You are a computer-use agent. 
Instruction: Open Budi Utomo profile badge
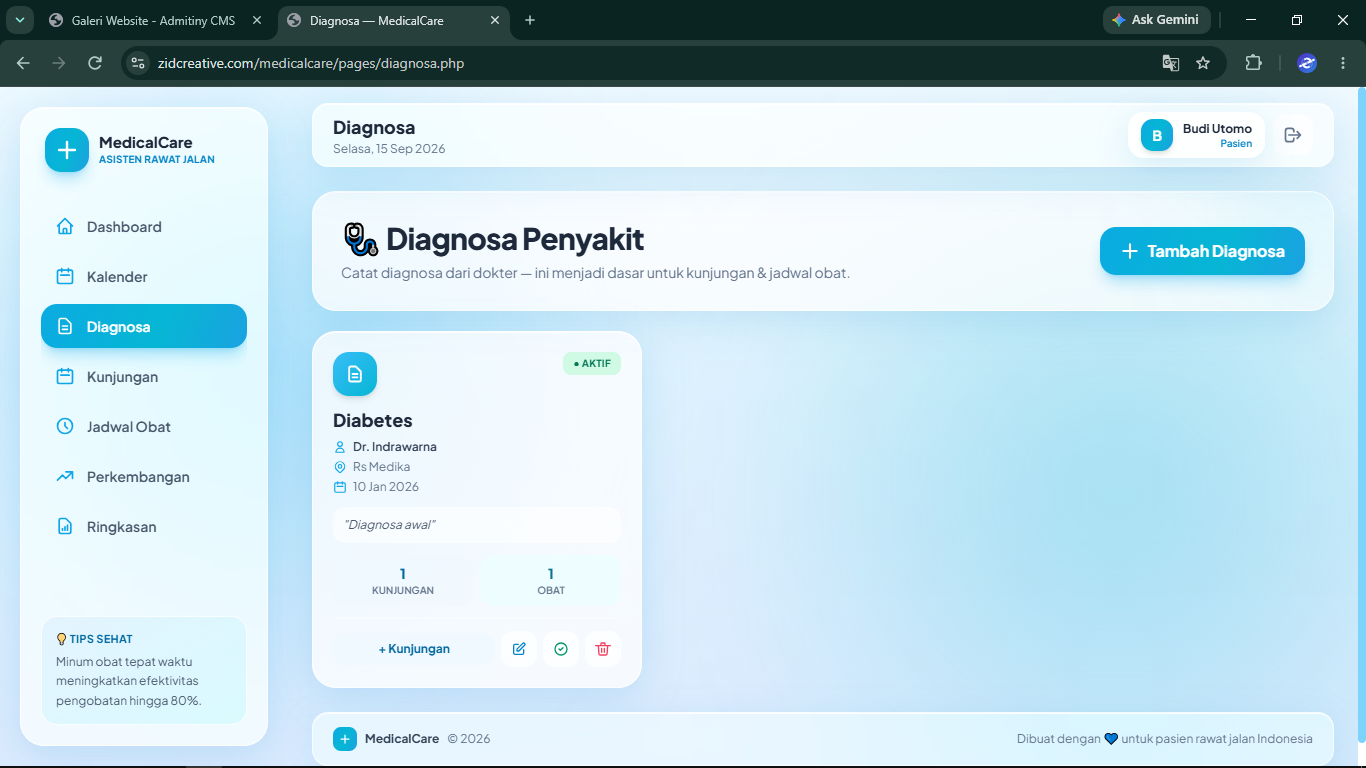[1196, 135]
